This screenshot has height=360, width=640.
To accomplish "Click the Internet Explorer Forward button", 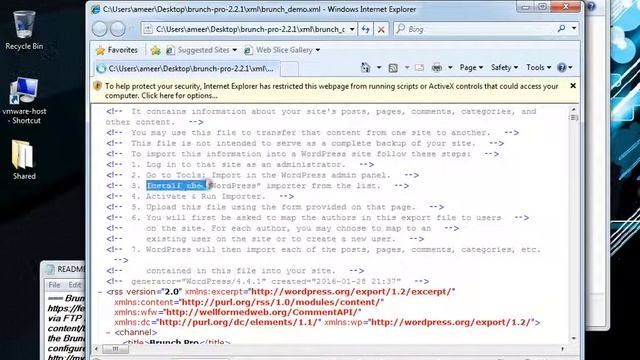I will (118, 29).
